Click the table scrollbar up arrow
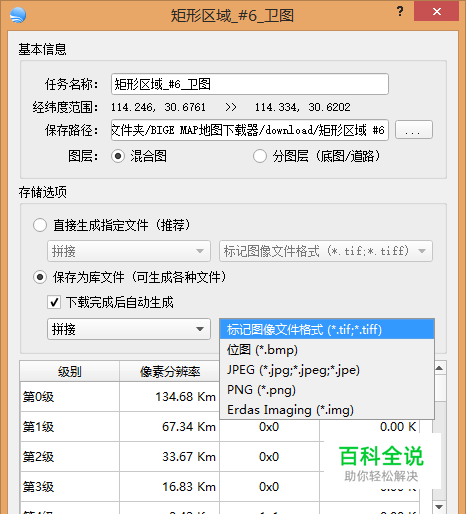This screenshot has height=514, width=466. (x=439, y=368)
